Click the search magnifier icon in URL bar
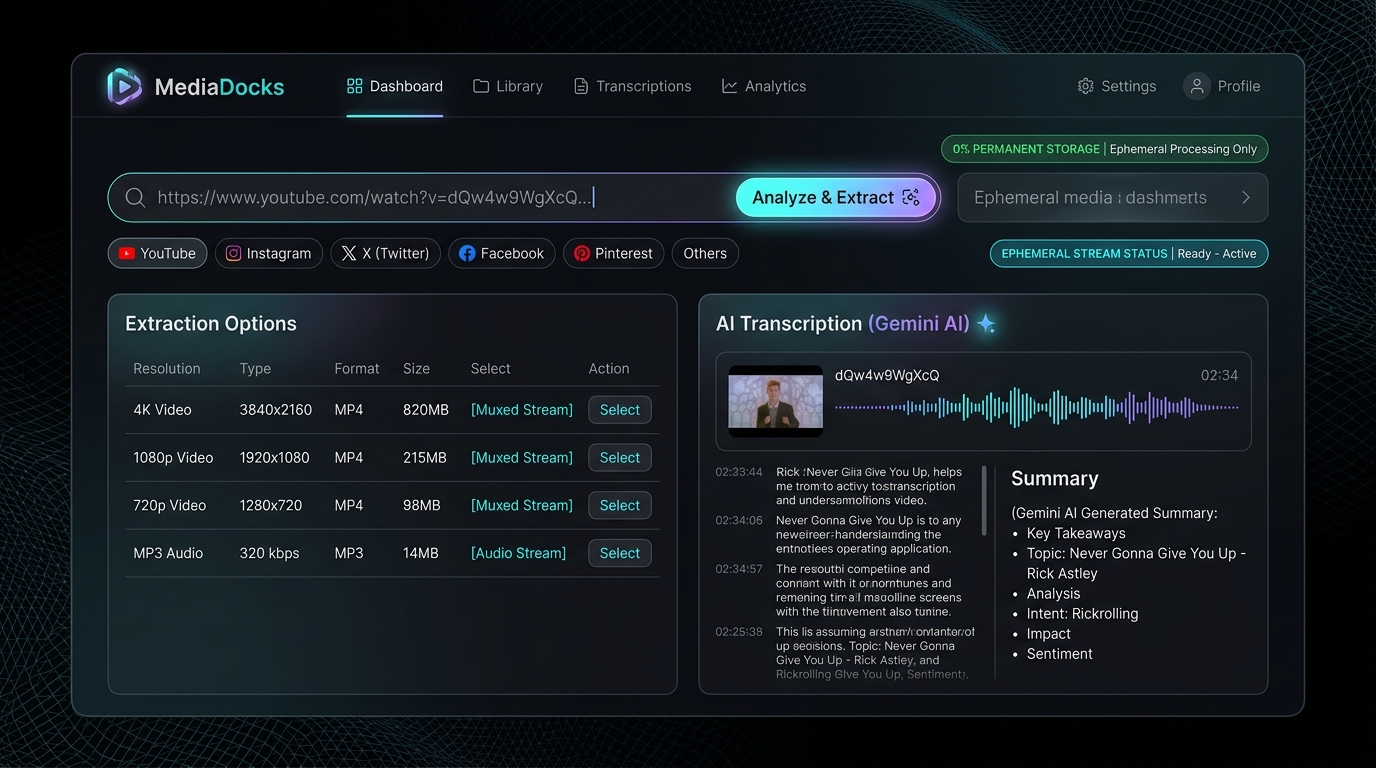Viewport: 1376px width, 768px height. (x=135, y=198)
